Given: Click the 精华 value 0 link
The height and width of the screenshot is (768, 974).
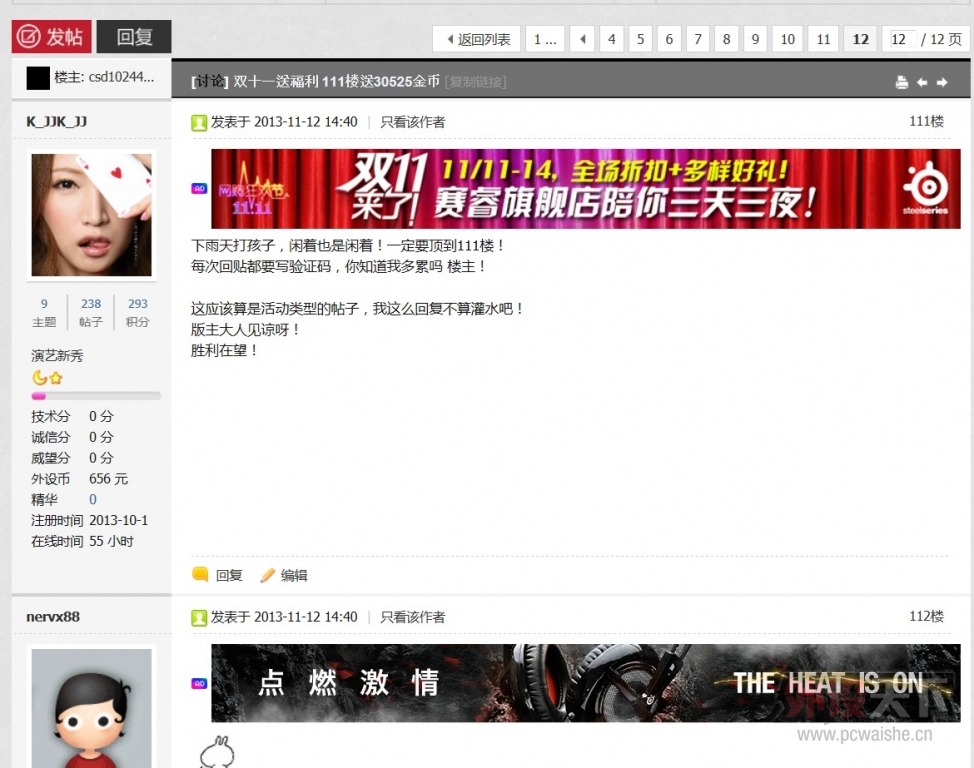Looking at the screenshot, I should (93, 500).
